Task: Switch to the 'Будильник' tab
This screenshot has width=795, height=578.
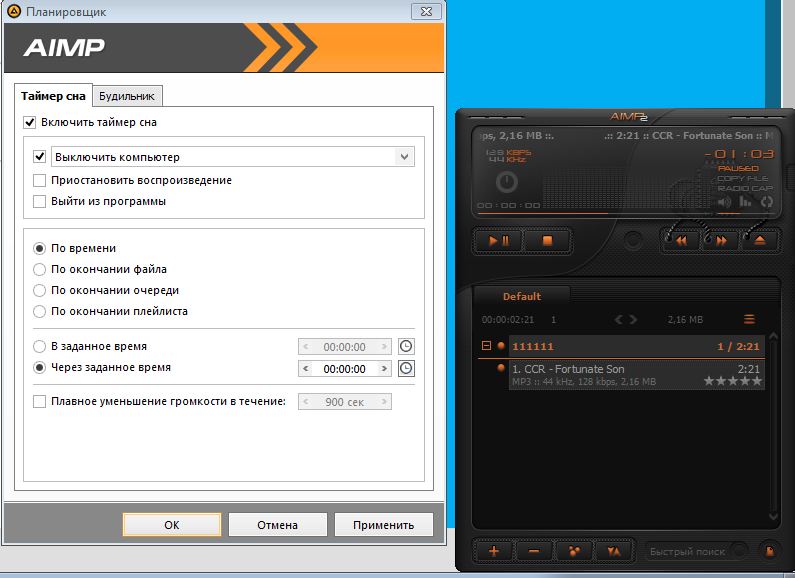Action: pos(127,96)
